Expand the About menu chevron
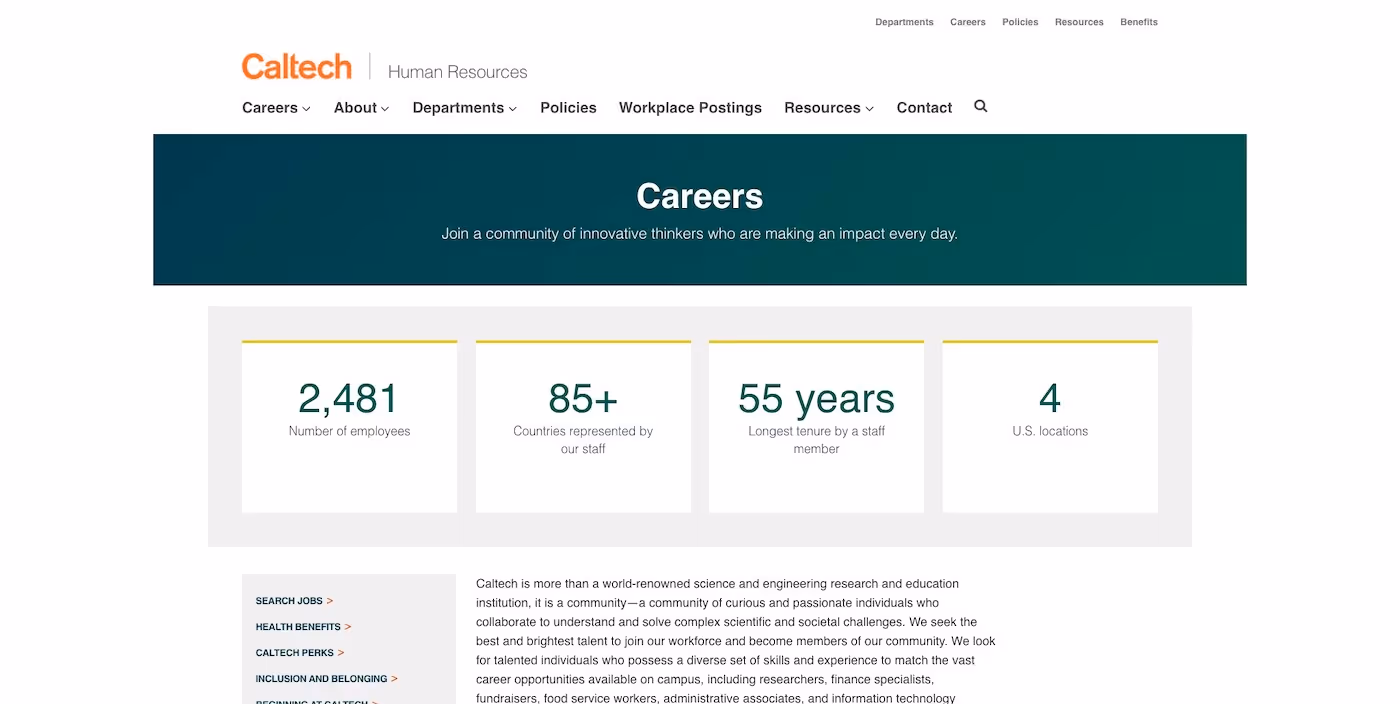1400x704 pixels. pos(384,108)
